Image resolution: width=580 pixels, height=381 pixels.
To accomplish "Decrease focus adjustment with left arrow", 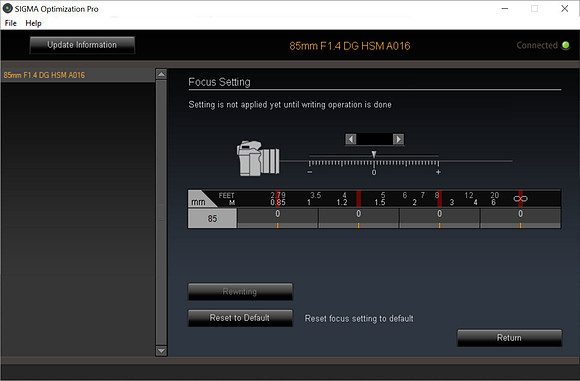I will (351, 139).
